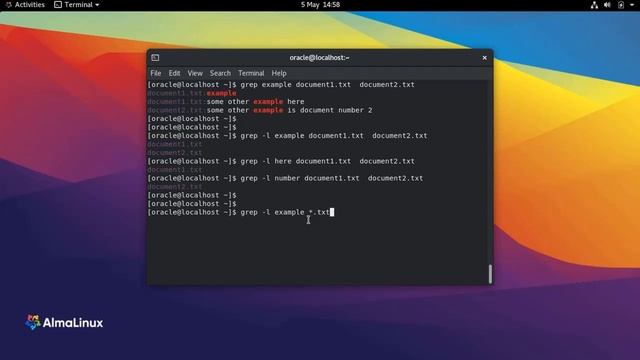Click the network status icon in top bar
This screenshot has height=360, width=640.
coord(594,5)
